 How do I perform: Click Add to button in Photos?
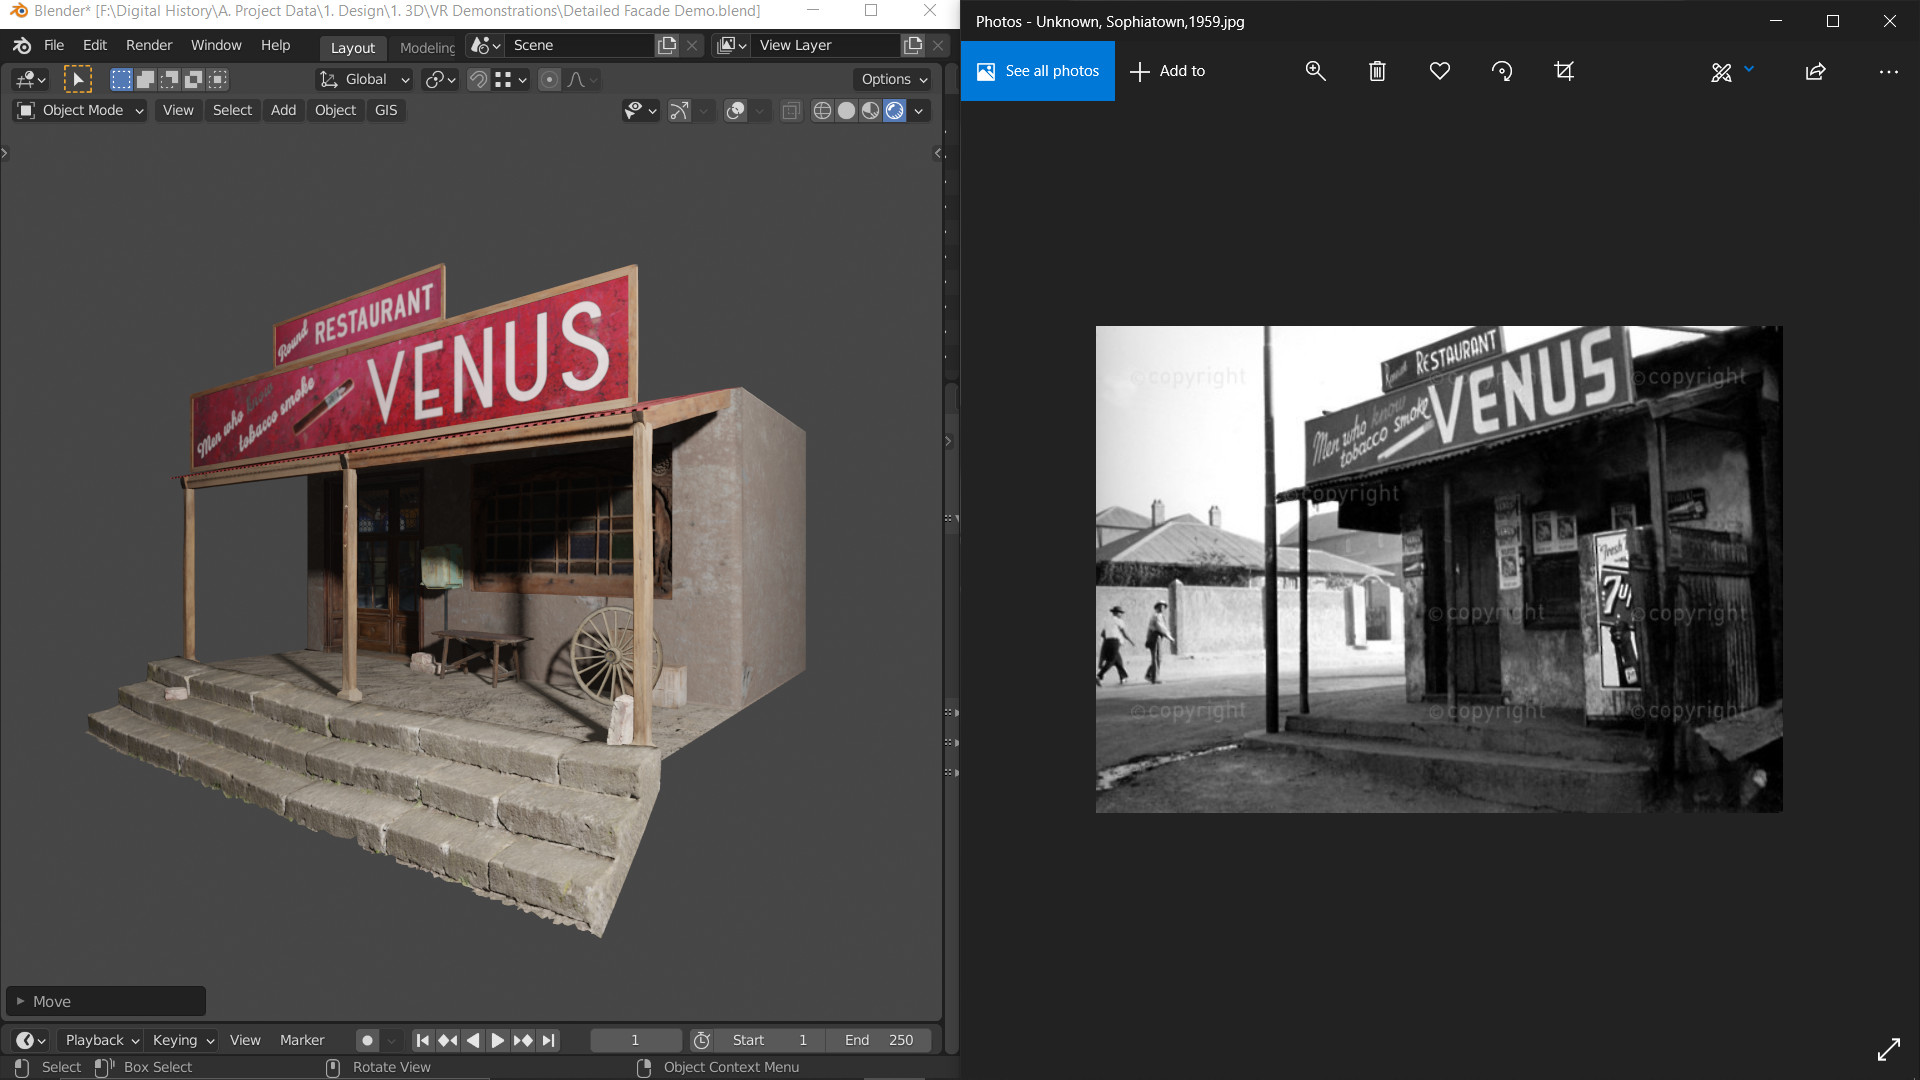pos(1167,71)
